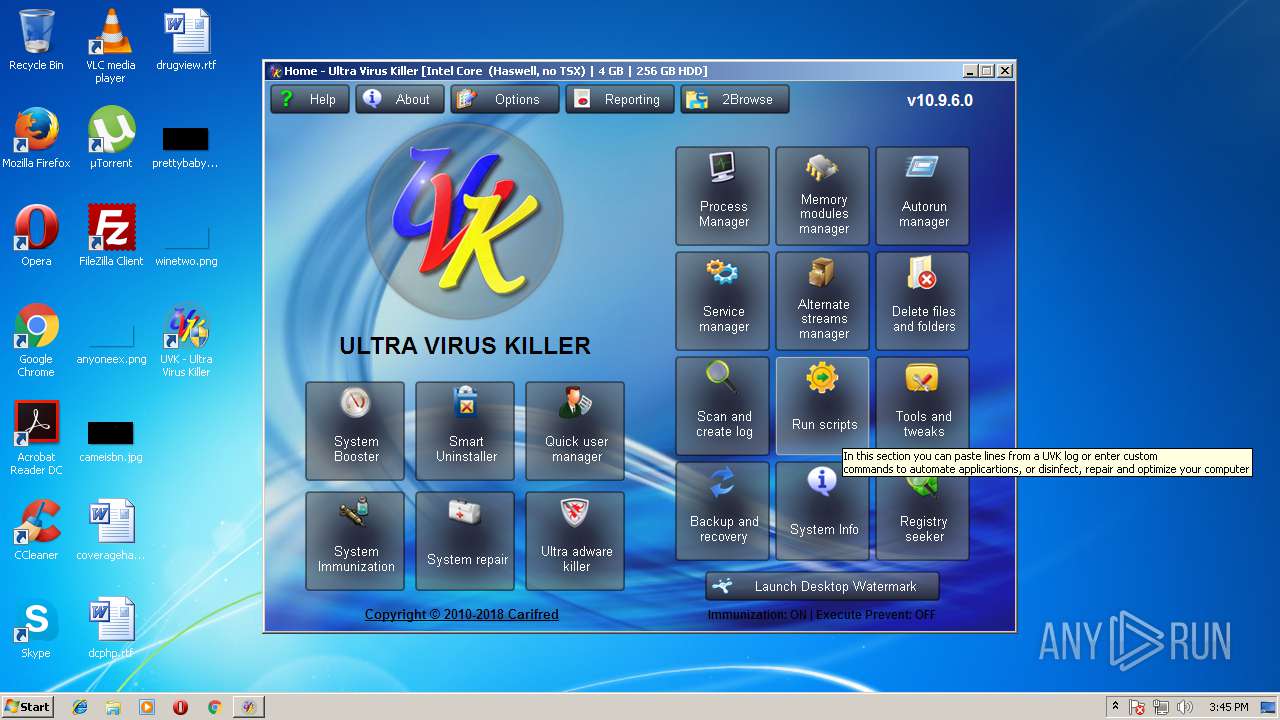Open the Windows Start menu

pos(27,707)
